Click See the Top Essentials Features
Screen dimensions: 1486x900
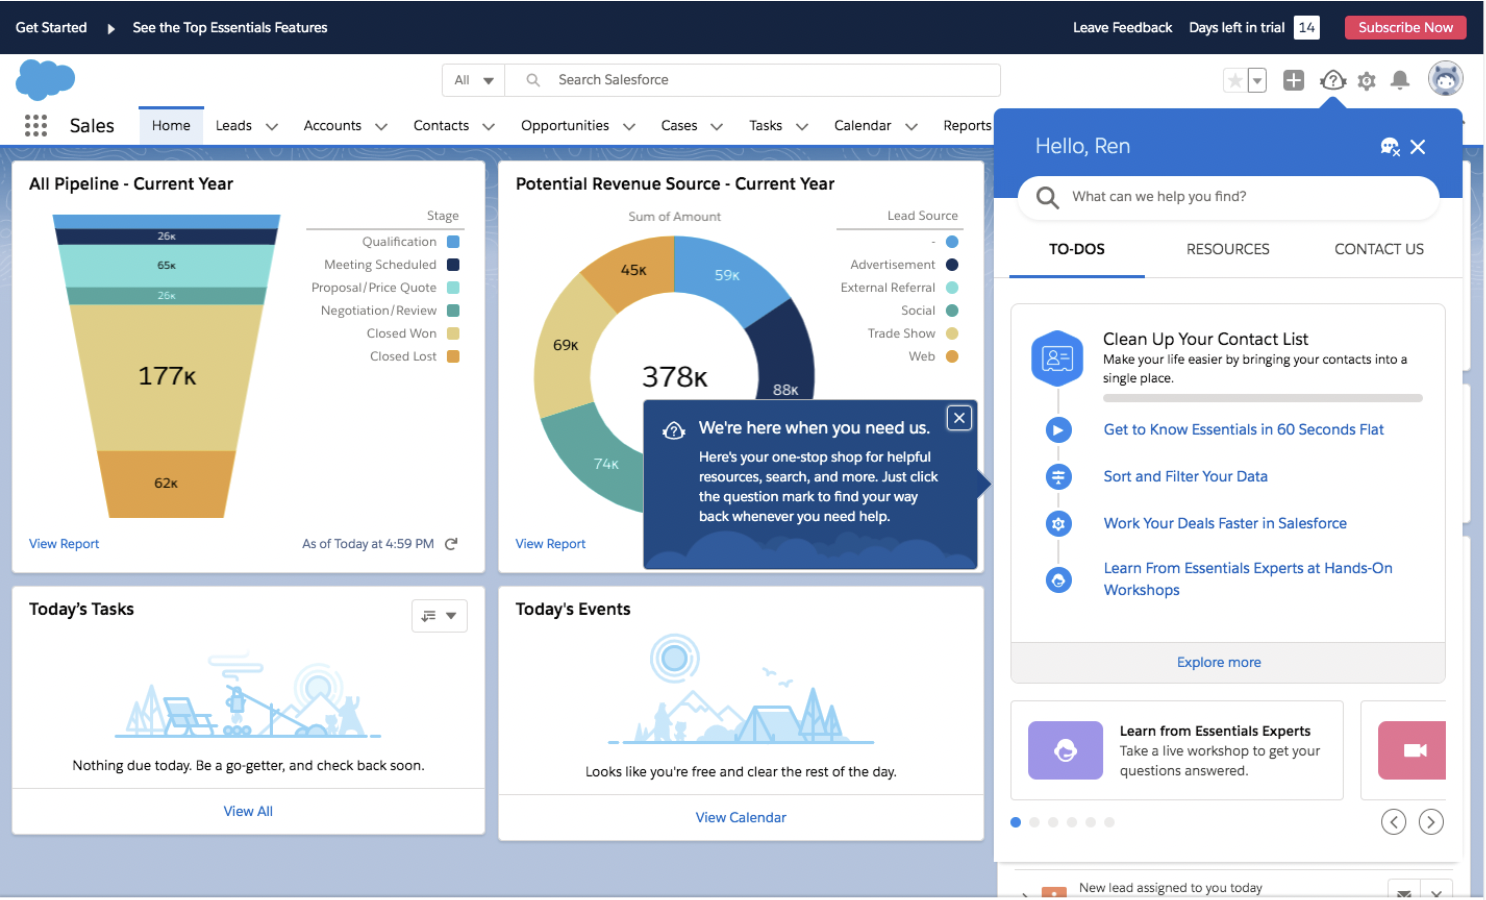230,28
